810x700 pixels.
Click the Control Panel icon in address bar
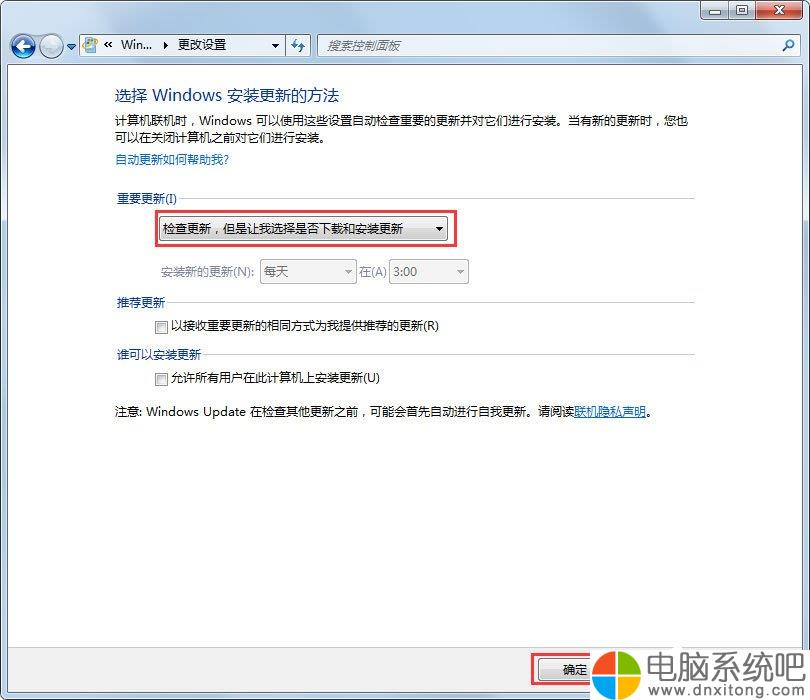pyautogui.click(x=90, y=45)
